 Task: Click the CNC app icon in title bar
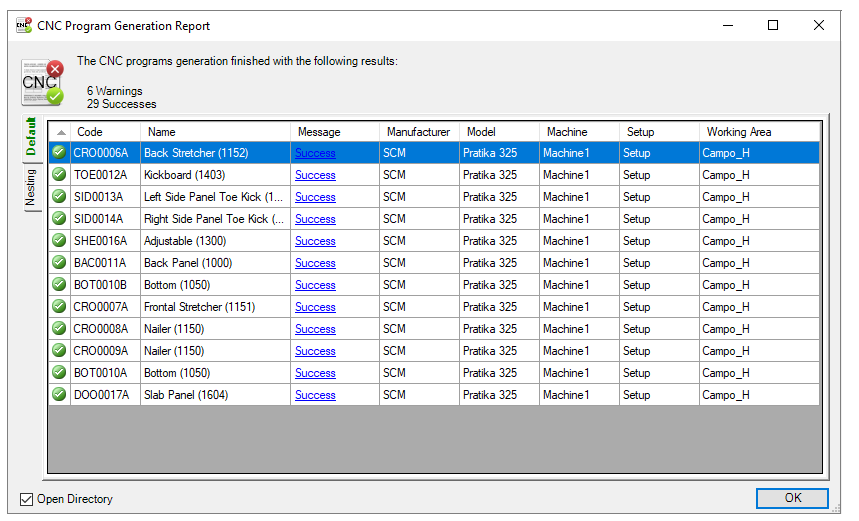click(24, 26)
